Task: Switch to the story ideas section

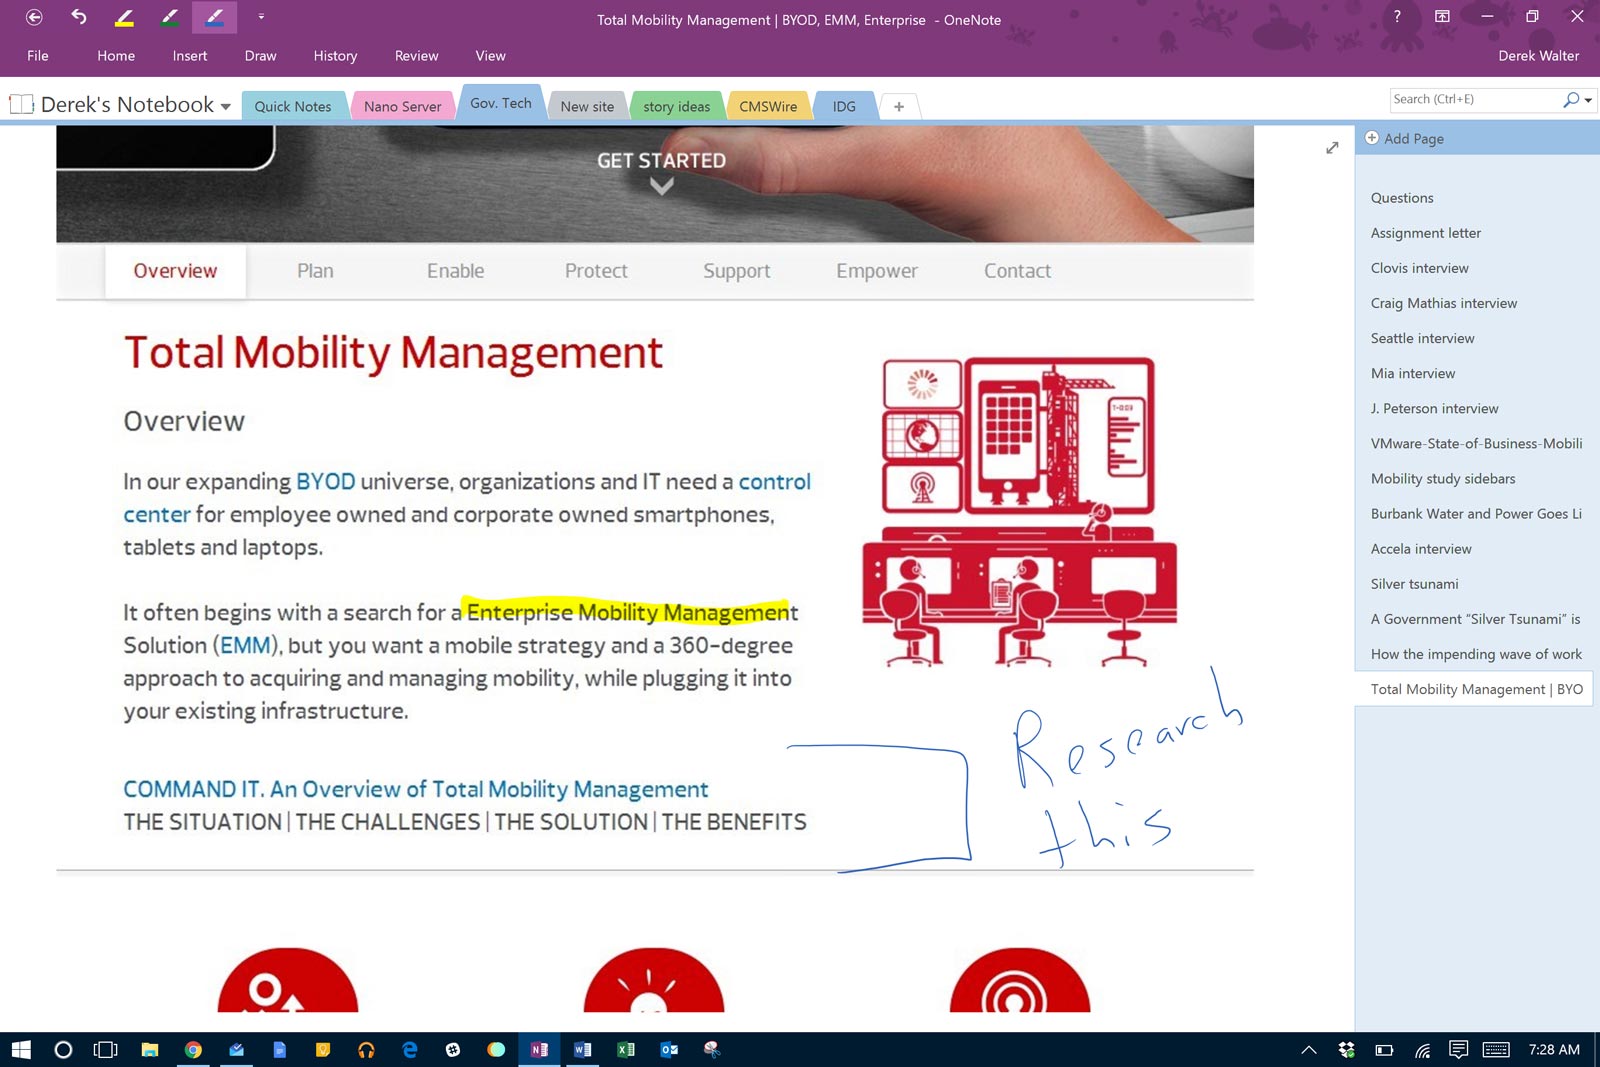Action: point(676,106)
